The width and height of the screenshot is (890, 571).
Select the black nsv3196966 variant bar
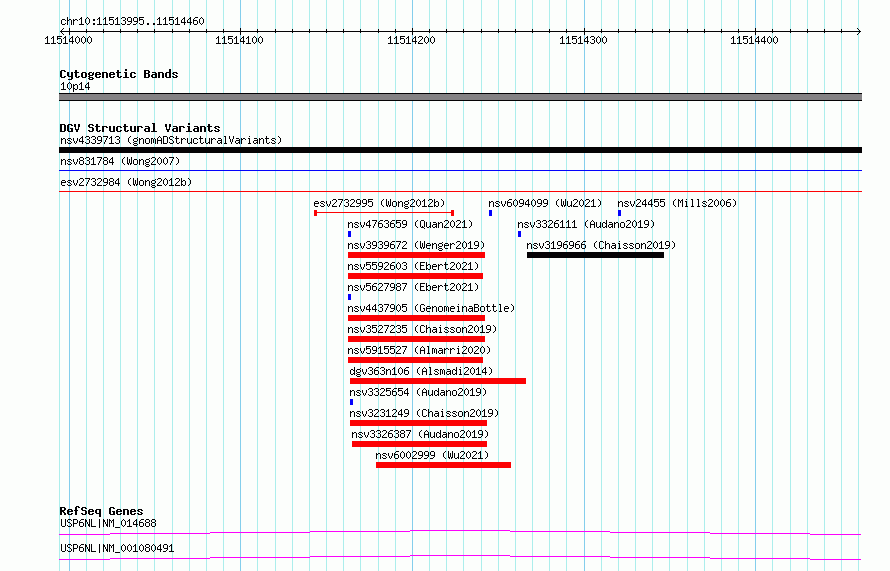pos(595,255)
